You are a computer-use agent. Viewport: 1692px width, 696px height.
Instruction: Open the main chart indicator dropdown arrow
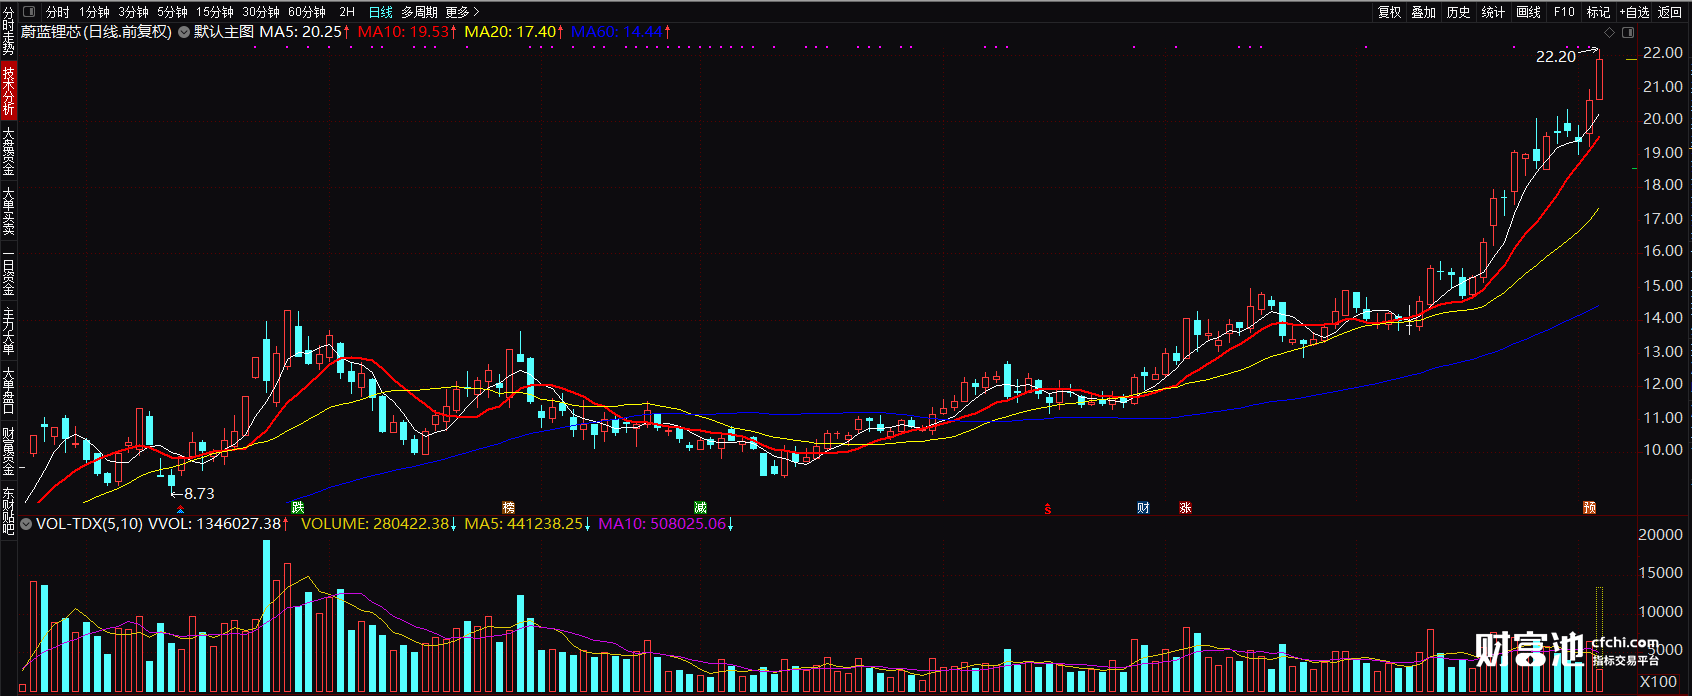pyautogui.click(x=184, y=32)
